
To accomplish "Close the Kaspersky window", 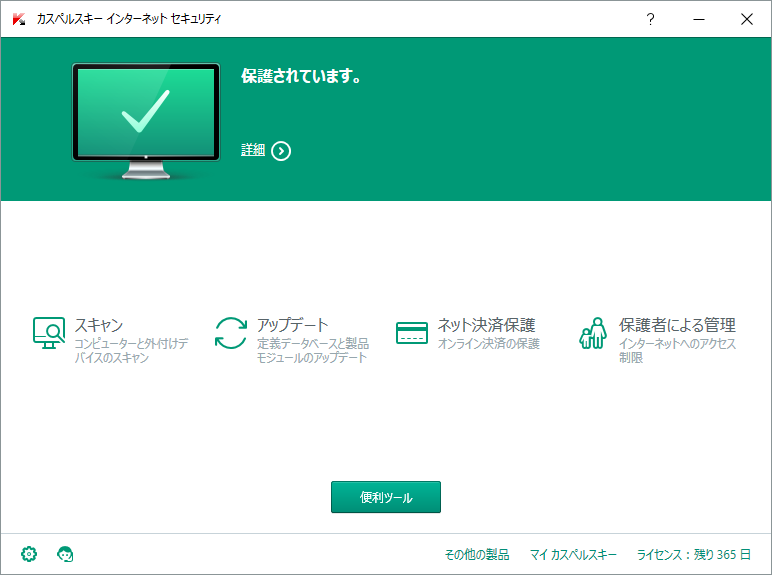I will coord(746,19).
